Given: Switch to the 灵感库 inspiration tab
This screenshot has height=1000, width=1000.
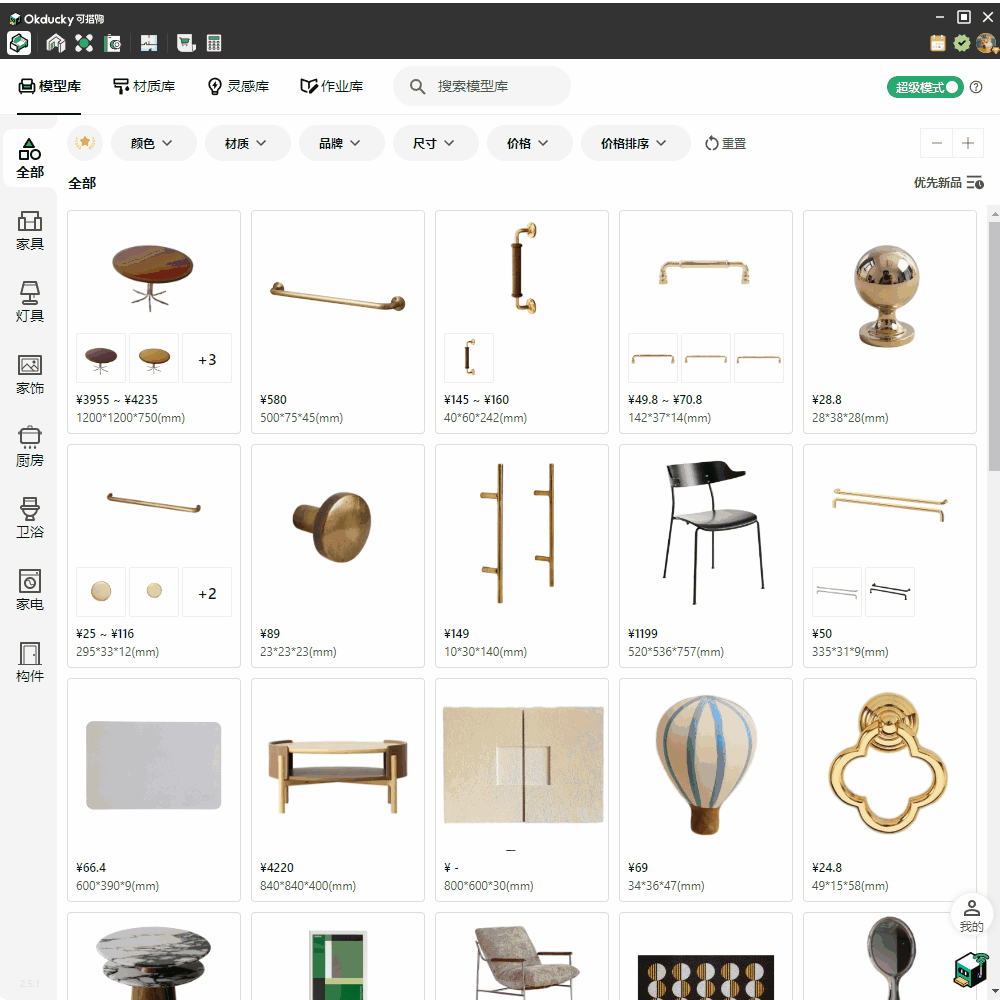Looking at the screenshot, I should pos(238,87).
